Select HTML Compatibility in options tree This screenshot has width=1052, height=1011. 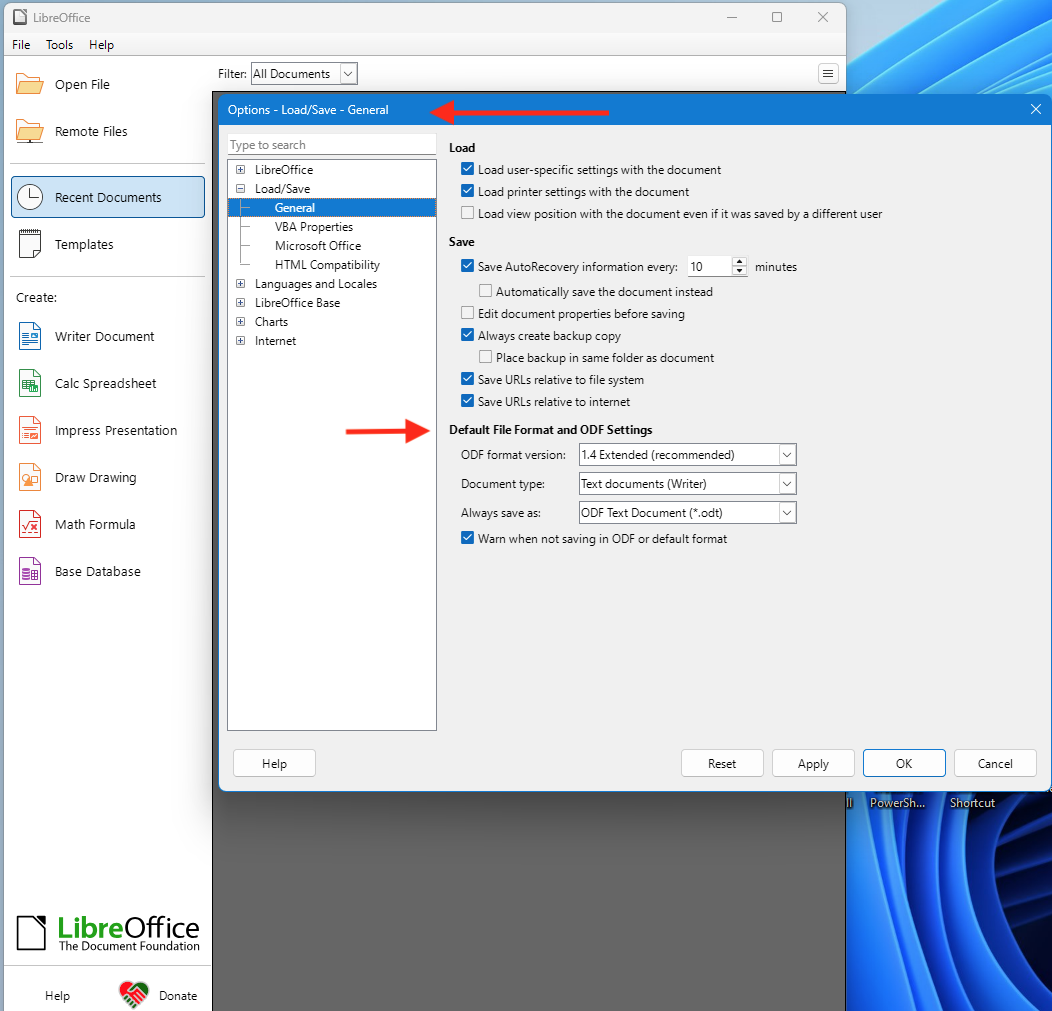(327, 265)
